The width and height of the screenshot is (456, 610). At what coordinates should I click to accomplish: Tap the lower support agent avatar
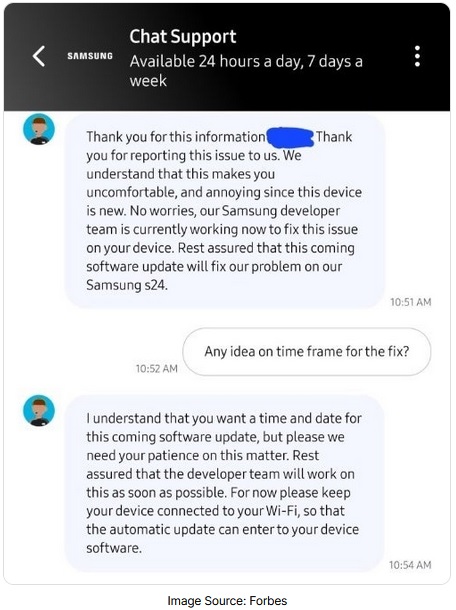point(39,410)
